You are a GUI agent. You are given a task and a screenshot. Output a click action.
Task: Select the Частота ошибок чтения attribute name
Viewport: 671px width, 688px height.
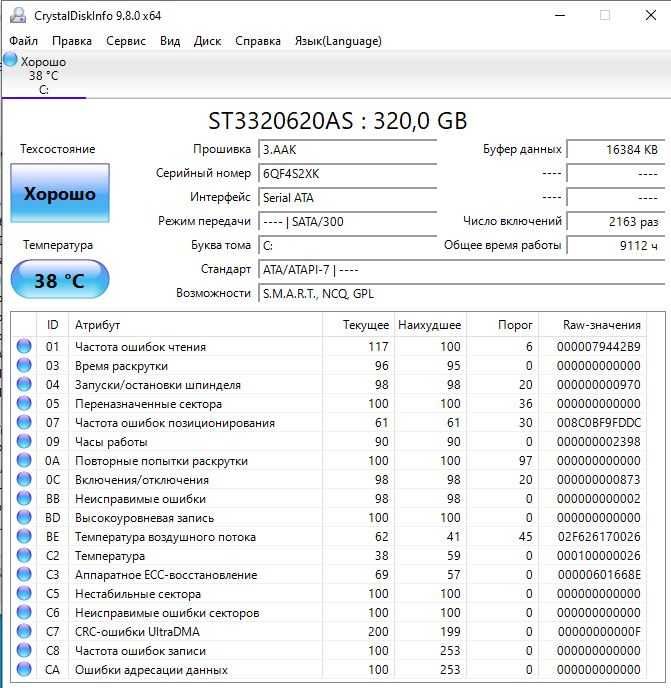[x=140, y=347]
